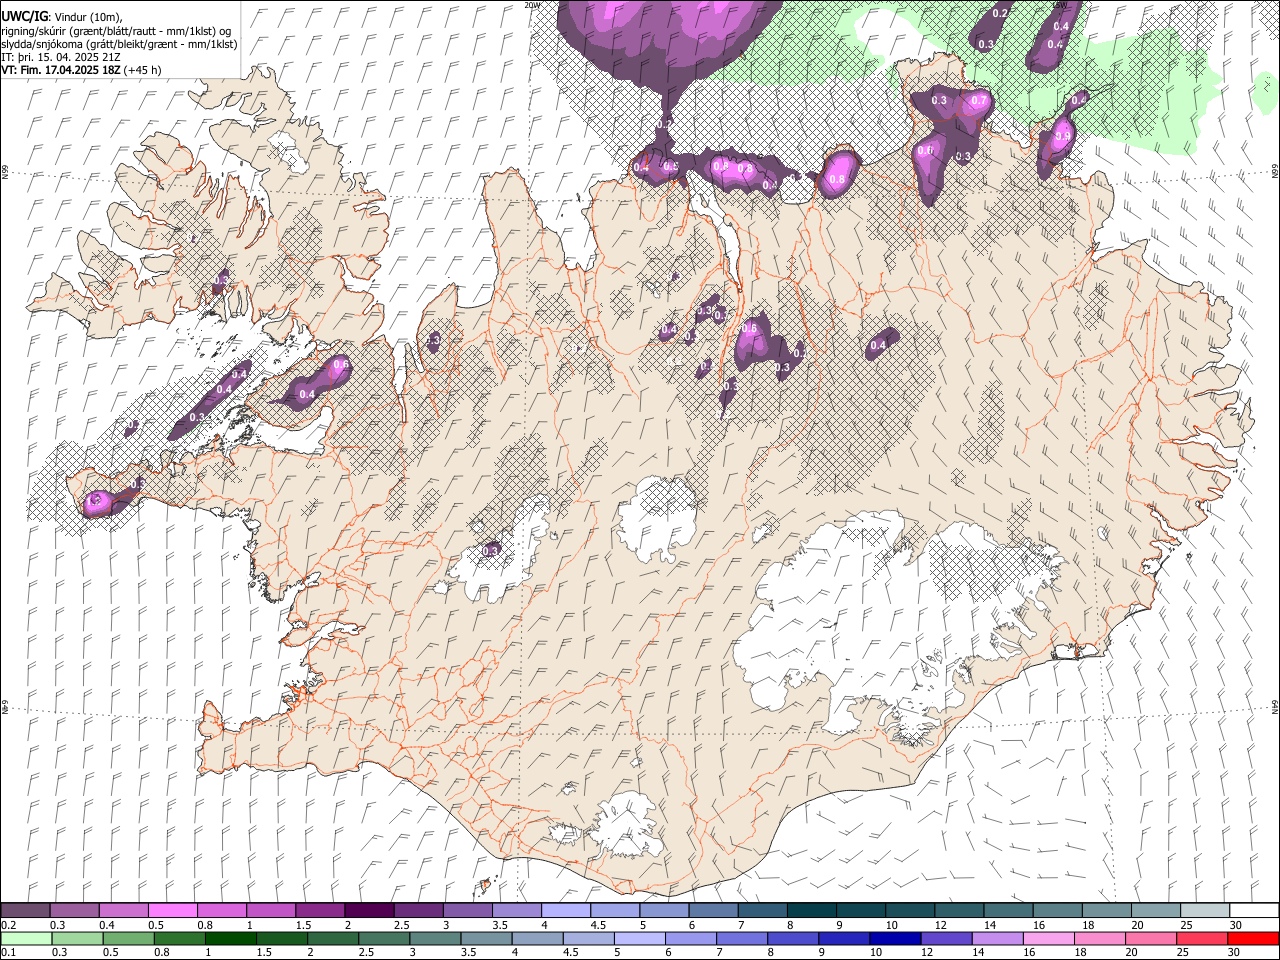Click the '66N' latitude label on right edge
1280x960 pixels.
tap(1275, 171)
